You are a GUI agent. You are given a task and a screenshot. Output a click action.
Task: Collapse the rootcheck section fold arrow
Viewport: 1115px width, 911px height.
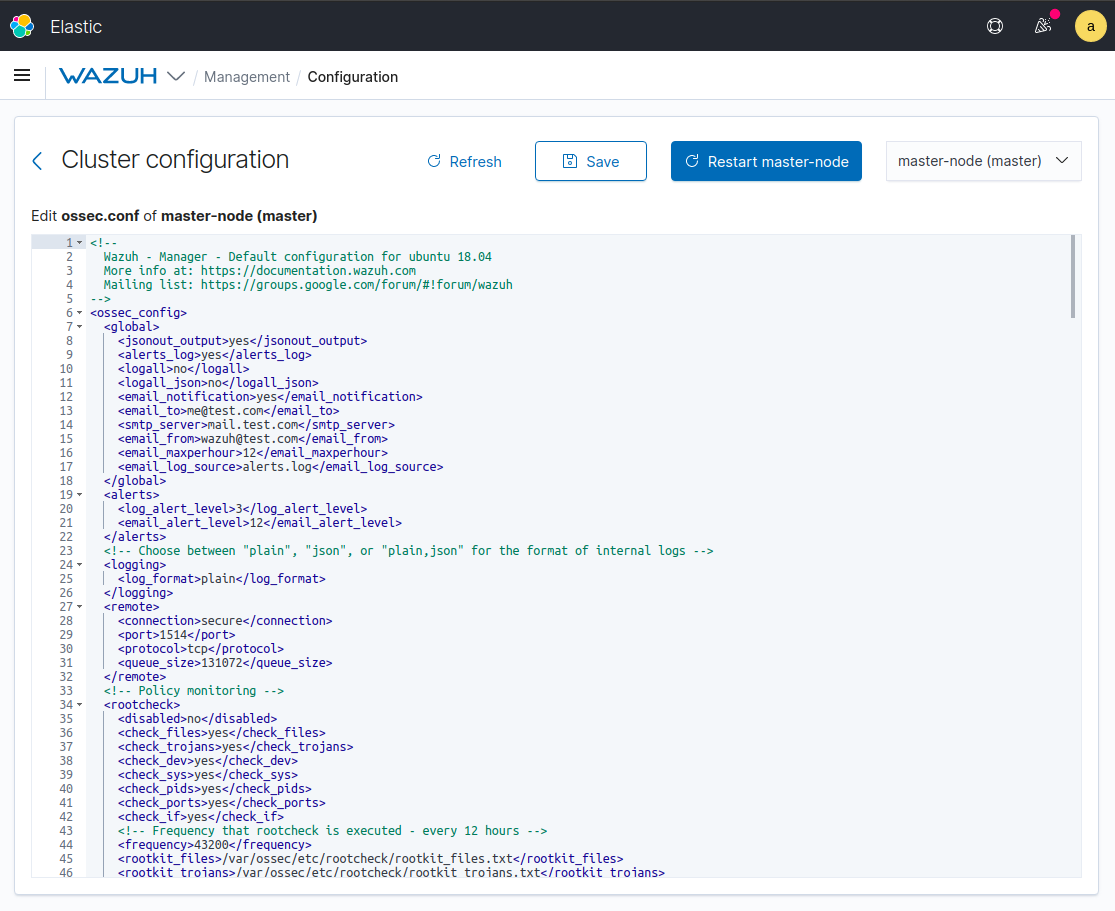click(78, 704)
